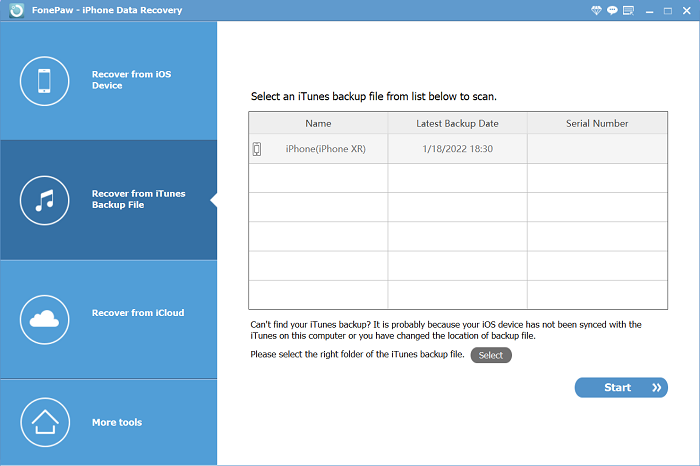Click the menu list icon in title bar

click(x=629, y=10)
